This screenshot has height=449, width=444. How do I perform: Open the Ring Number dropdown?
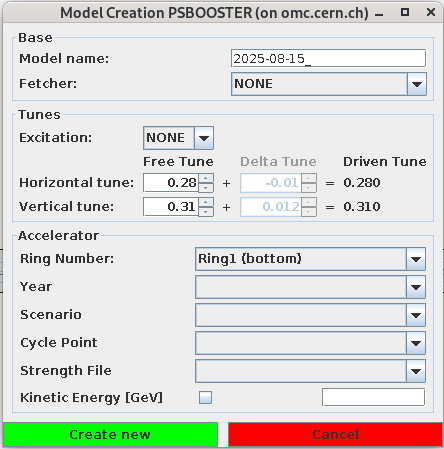(310, 259)
